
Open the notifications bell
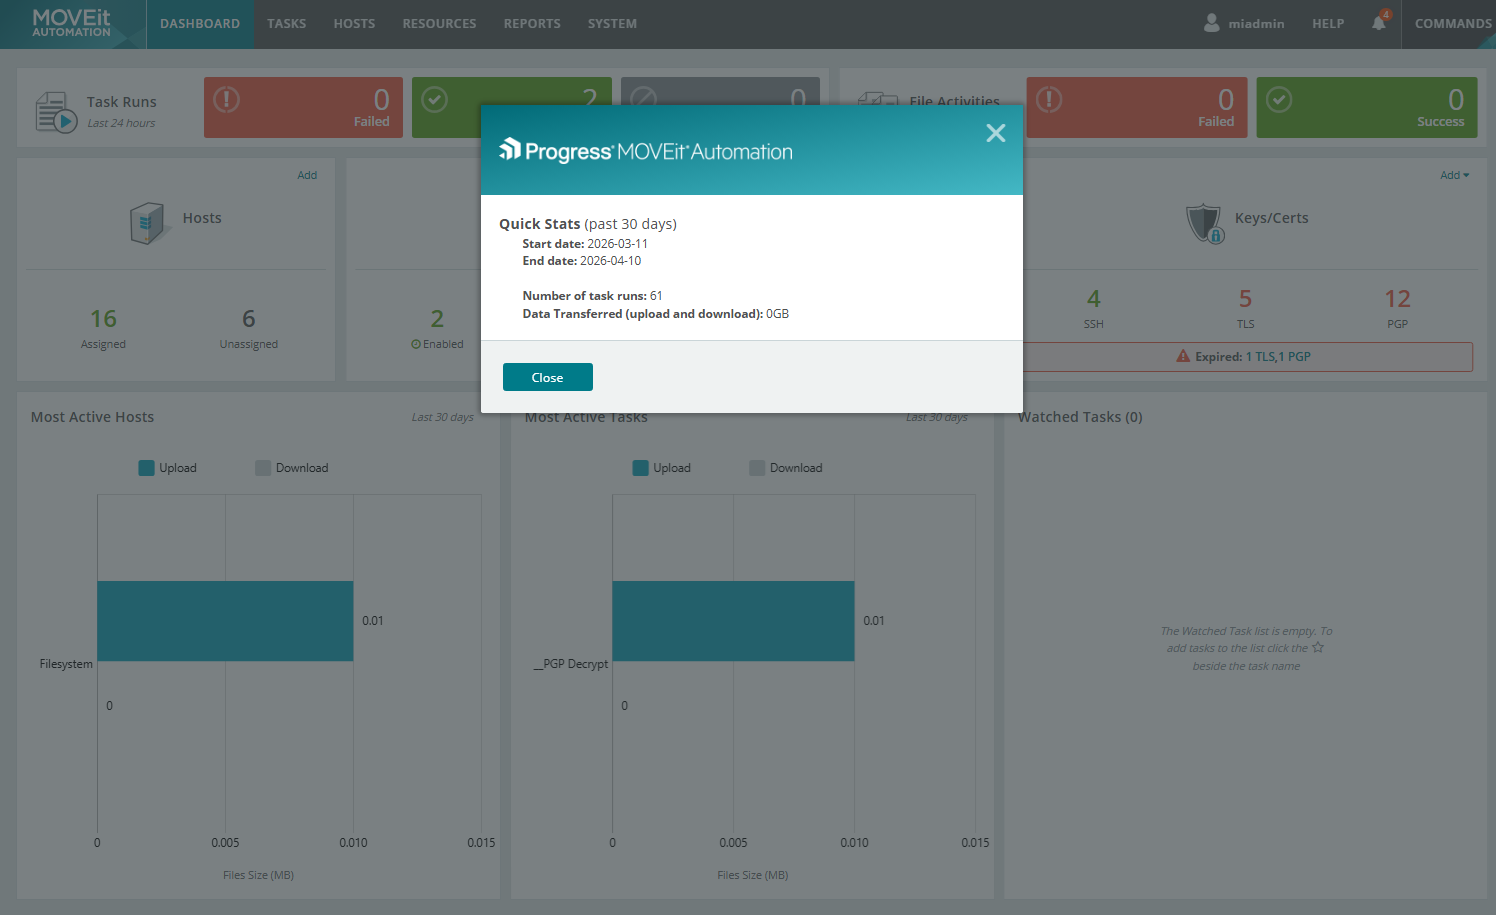coord(1379,22)
